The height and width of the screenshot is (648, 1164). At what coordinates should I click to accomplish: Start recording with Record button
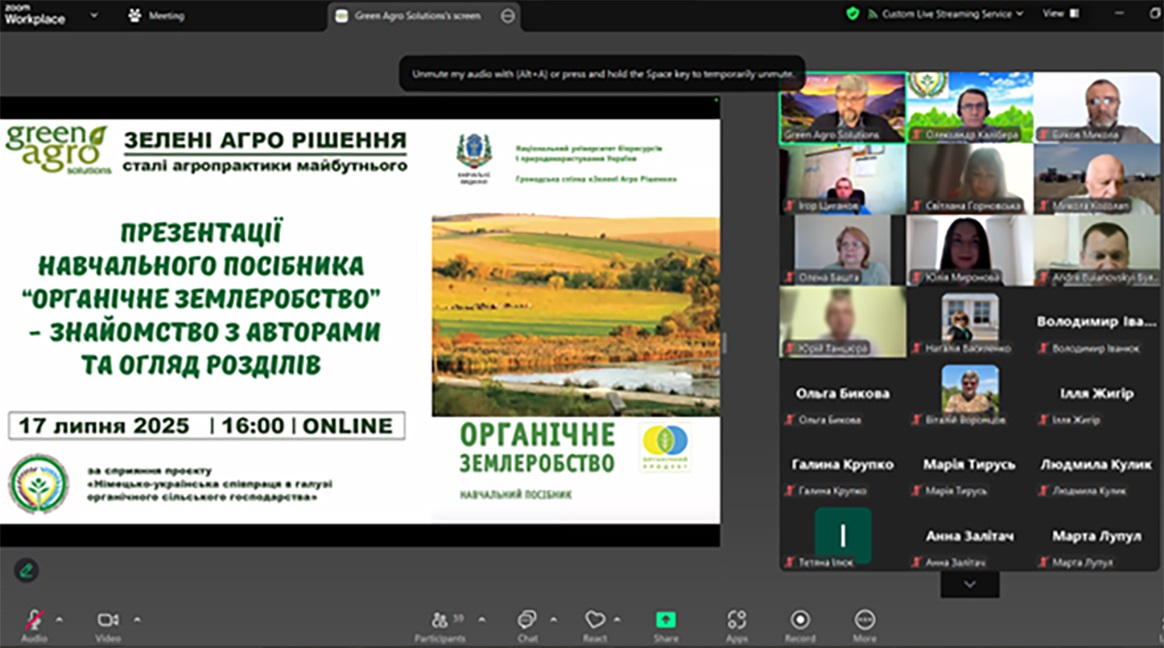pos(800,621)
